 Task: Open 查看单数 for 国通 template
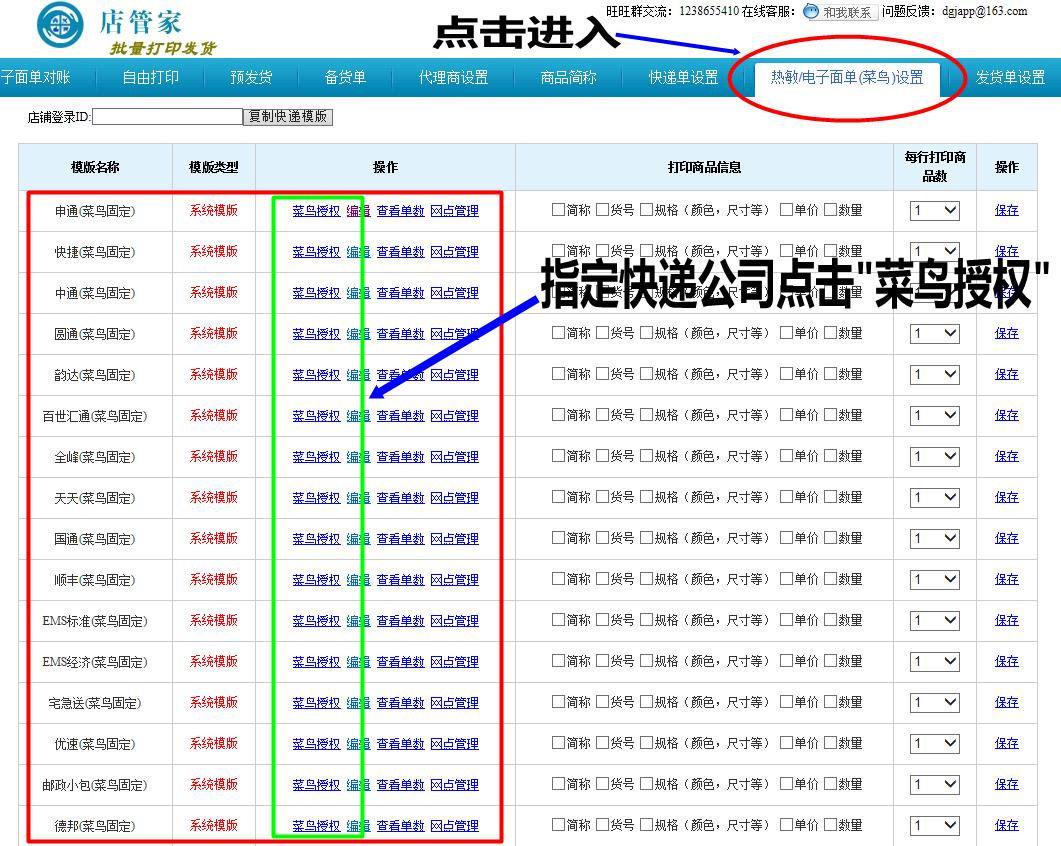(x=400, y=539)
